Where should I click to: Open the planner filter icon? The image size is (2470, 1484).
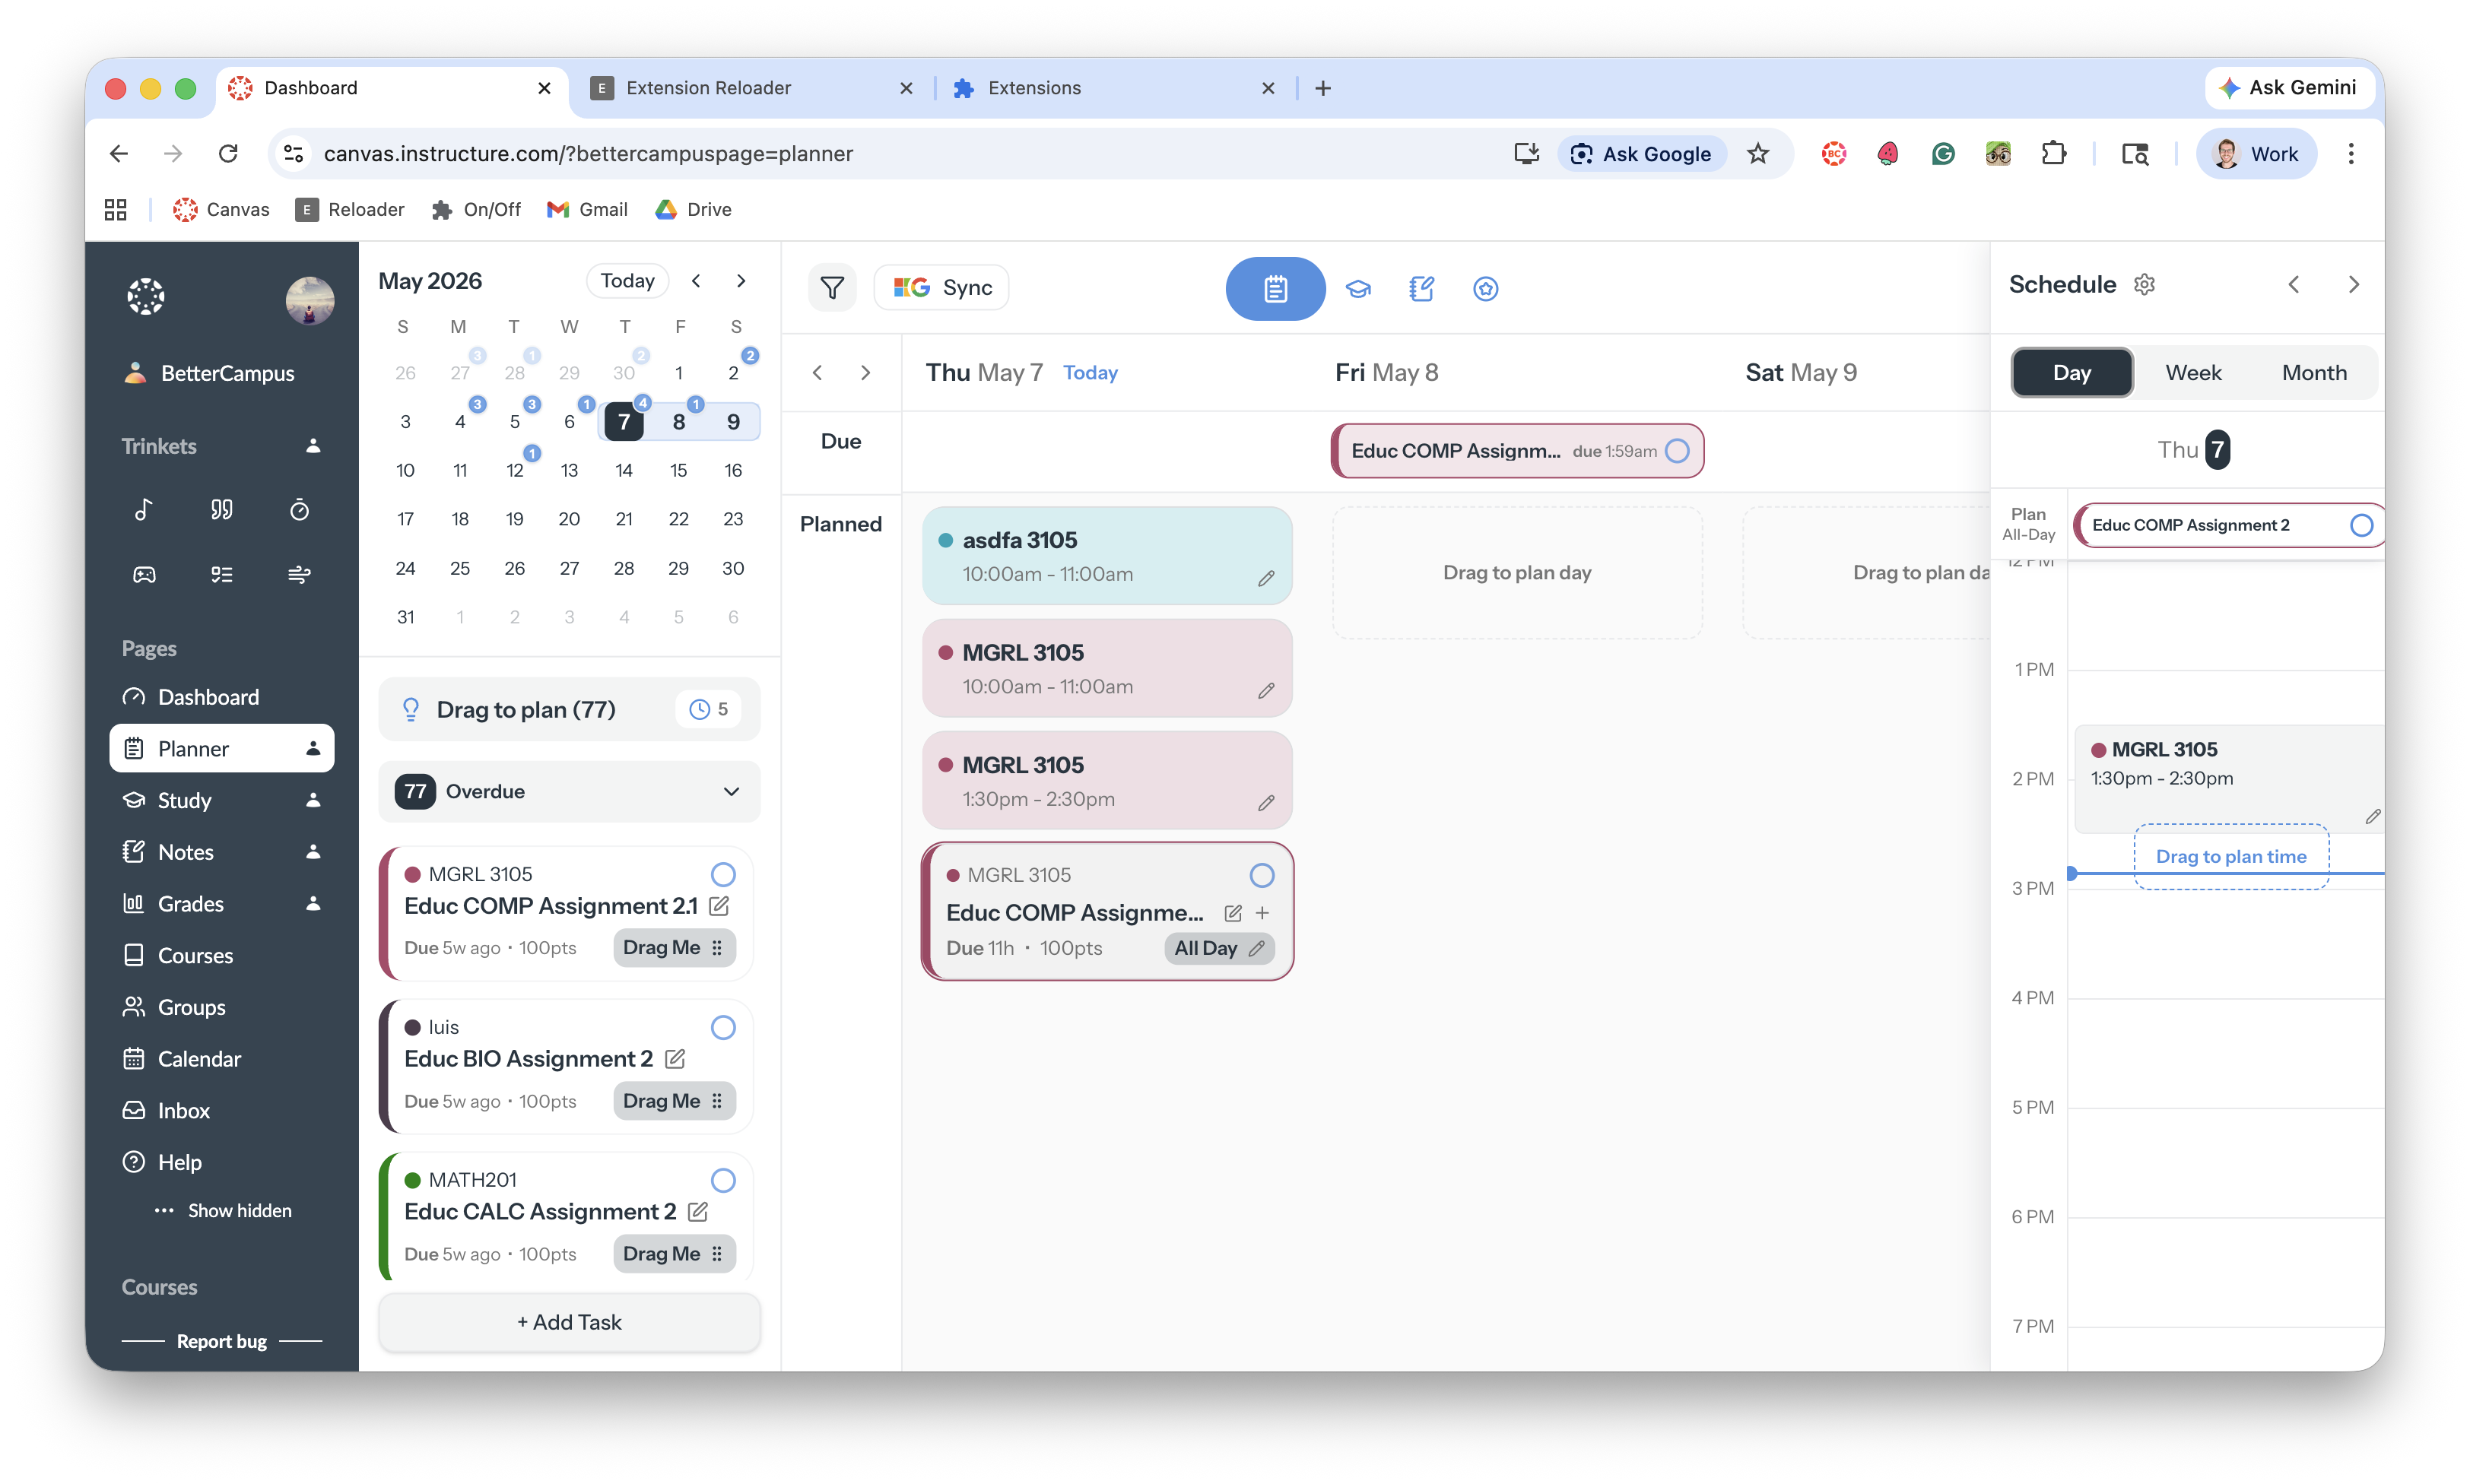pyautogui.click(x=832, y=288)
